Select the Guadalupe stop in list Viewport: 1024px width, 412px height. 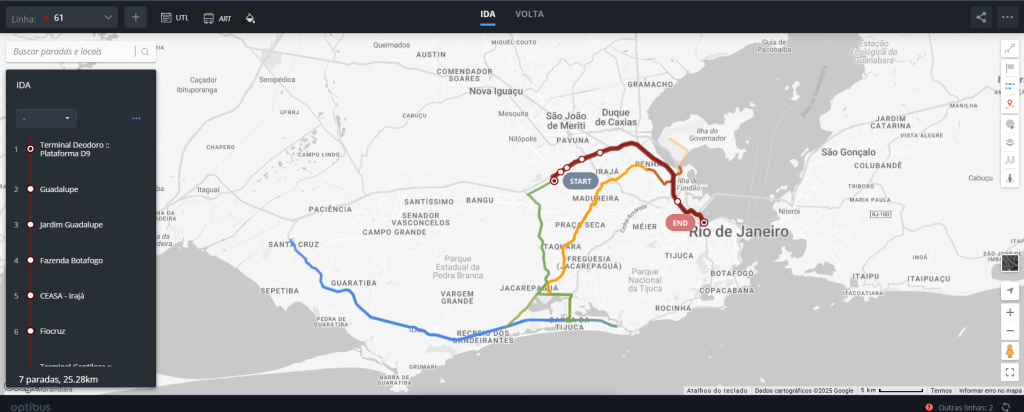pyautogui.click(x=60, y=189)
